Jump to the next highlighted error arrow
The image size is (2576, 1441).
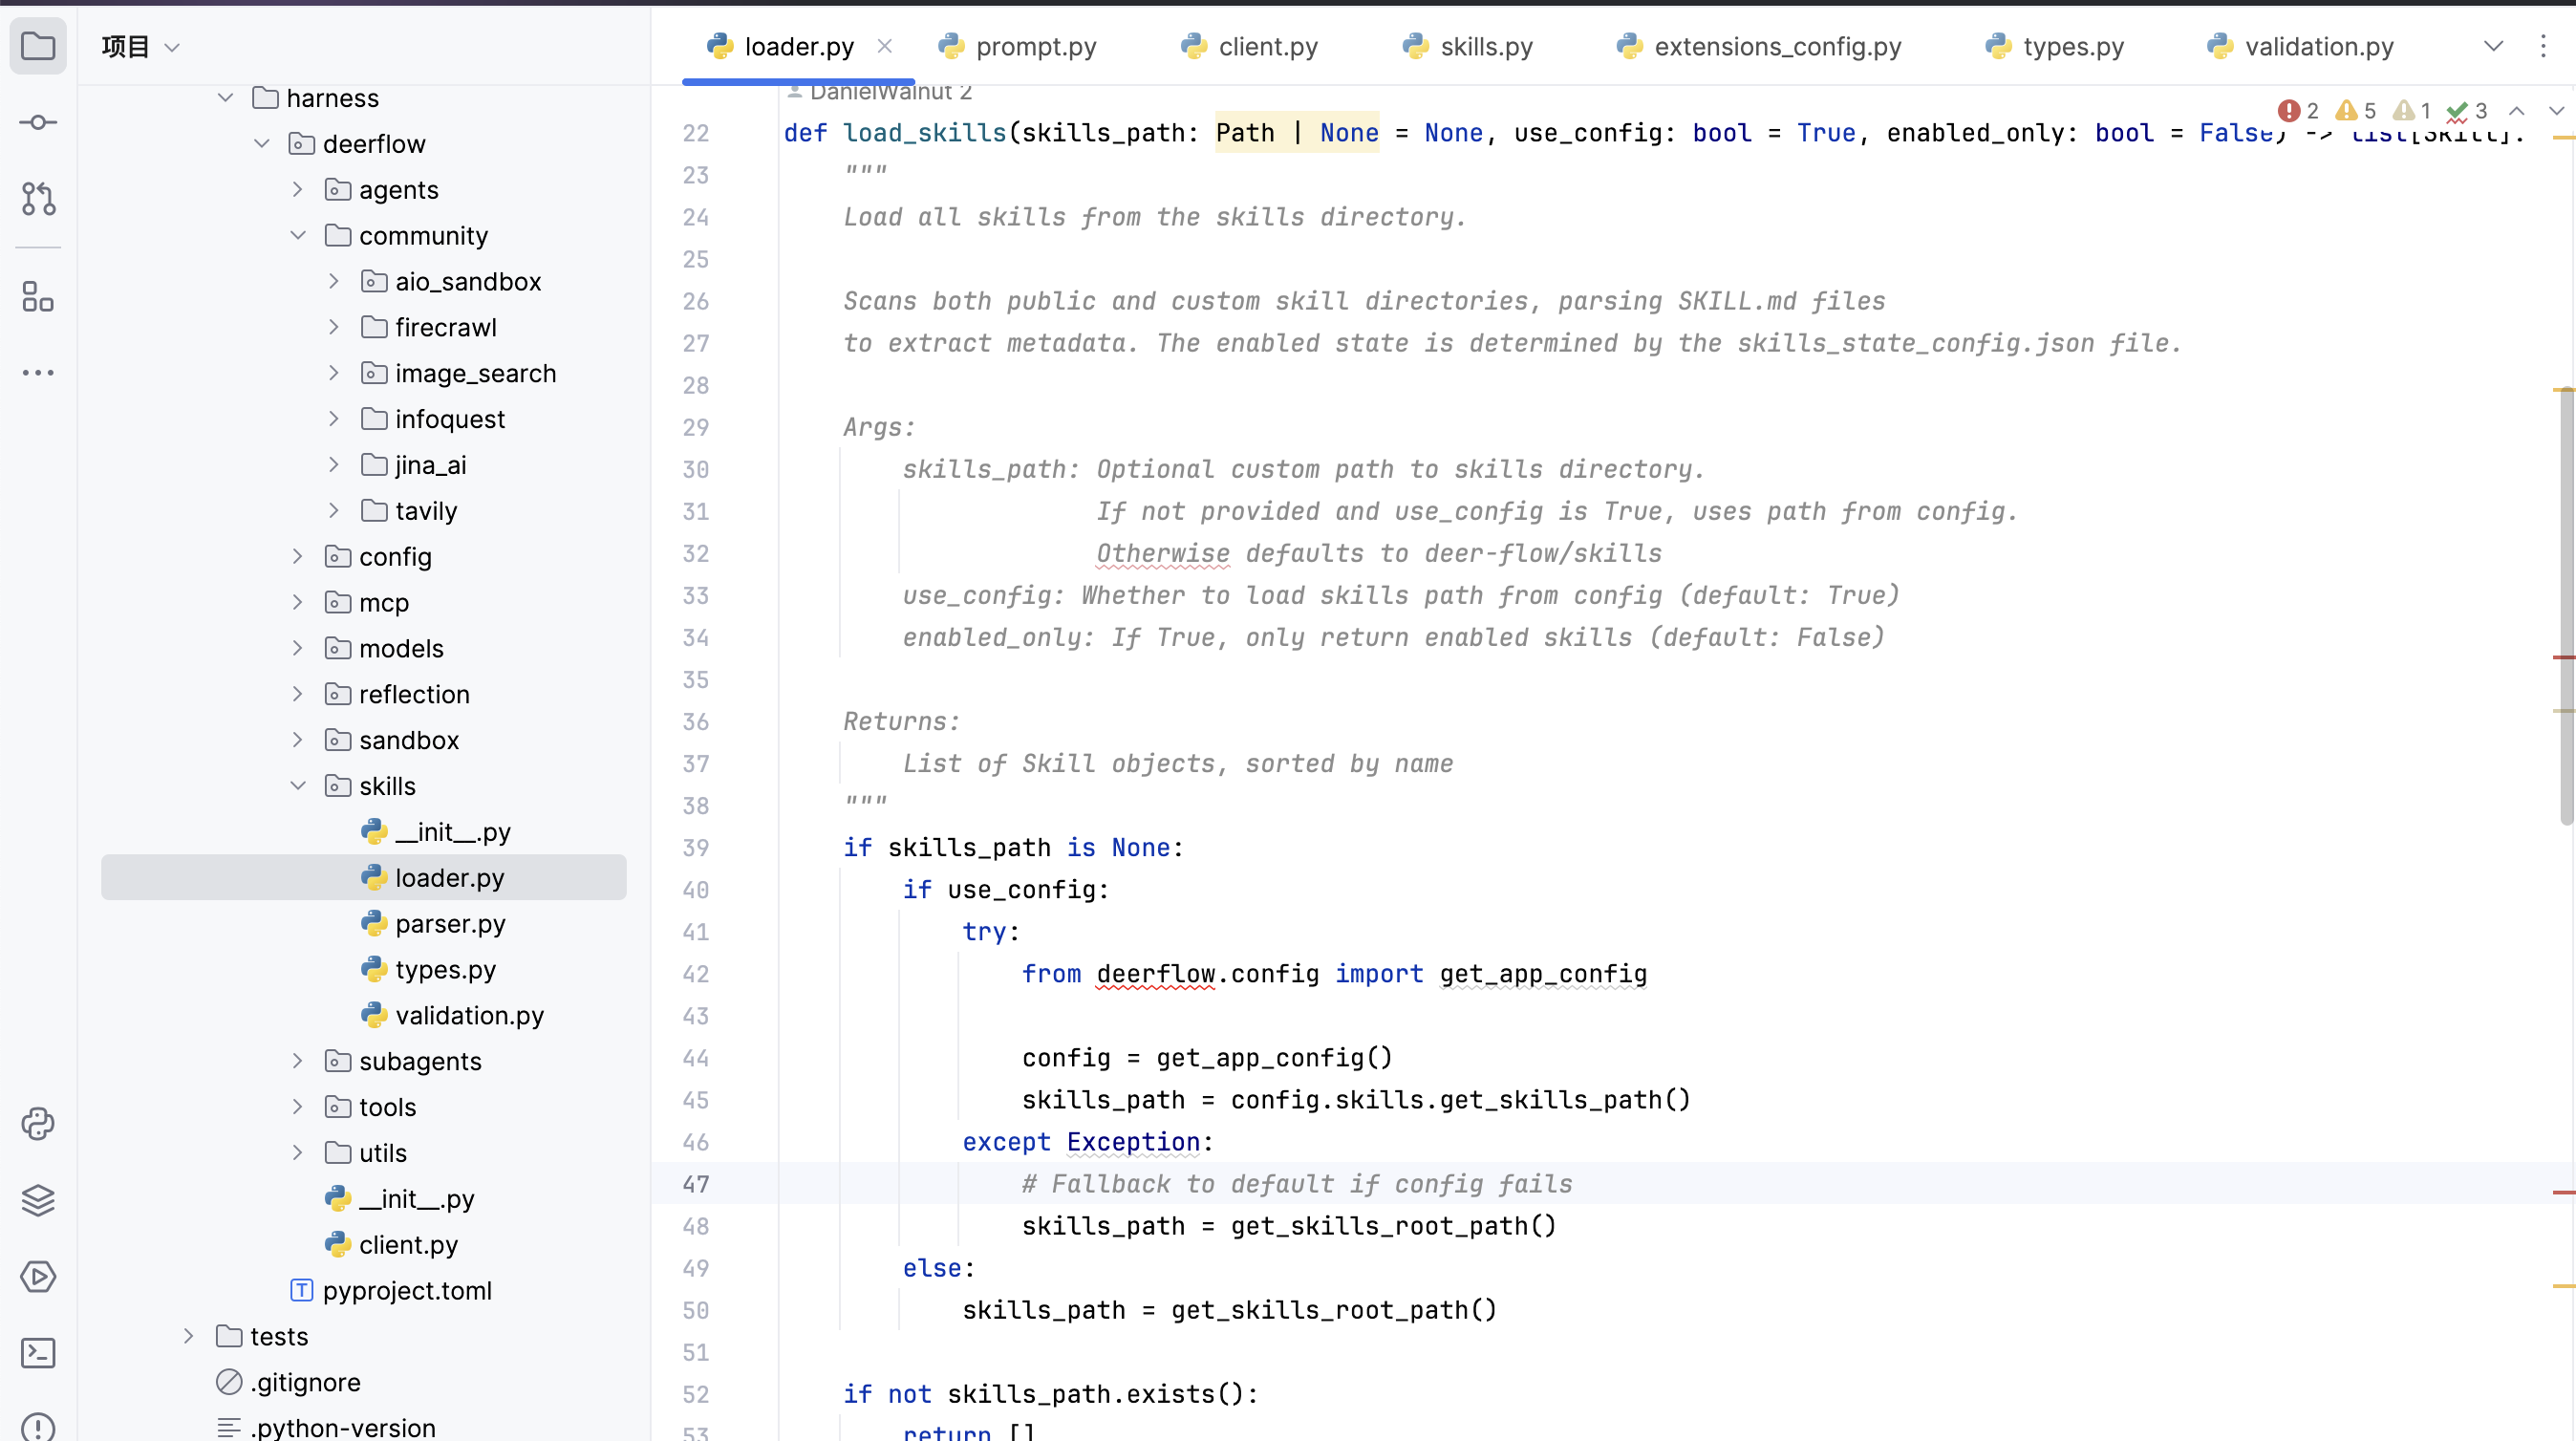pos(2555,111)
